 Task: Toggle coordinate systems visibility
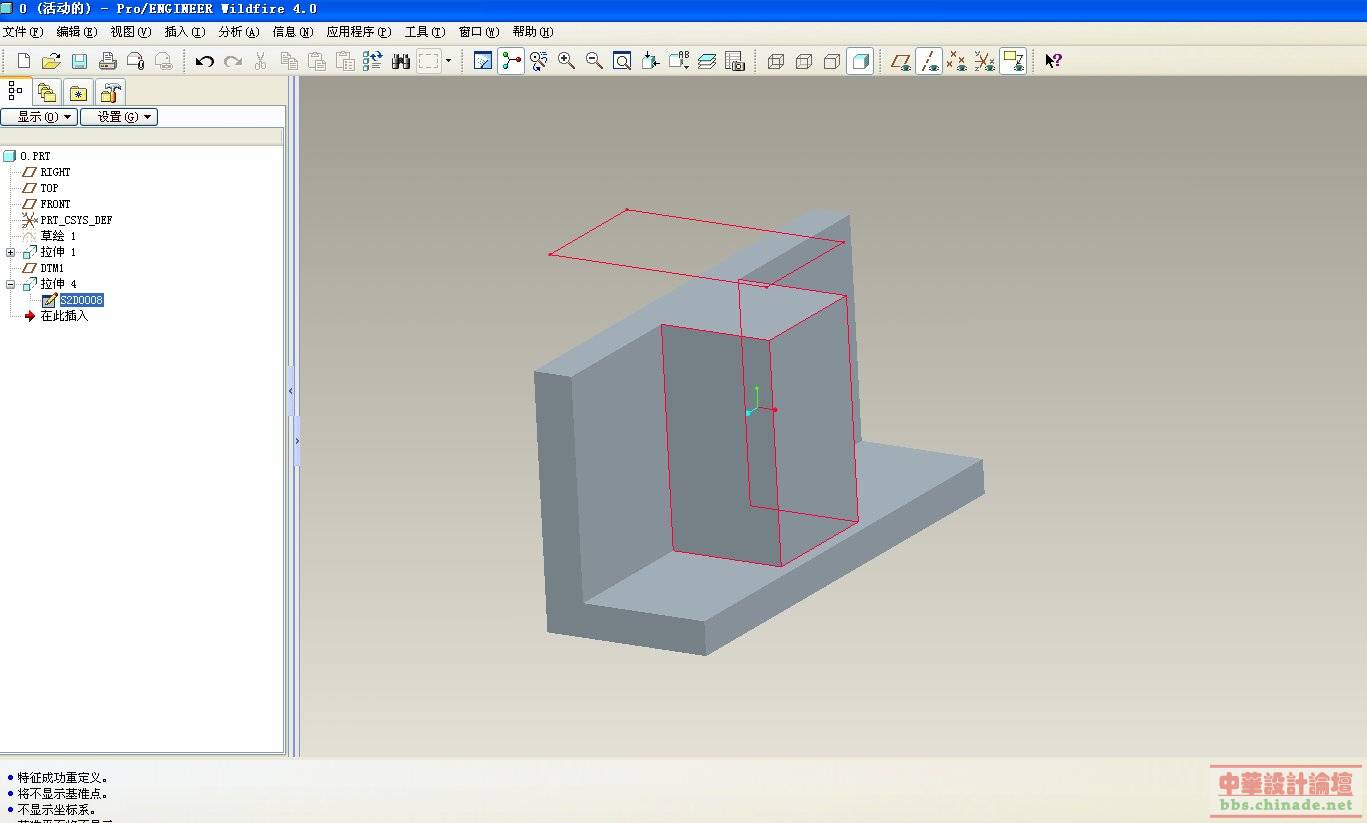pos(985,61)
